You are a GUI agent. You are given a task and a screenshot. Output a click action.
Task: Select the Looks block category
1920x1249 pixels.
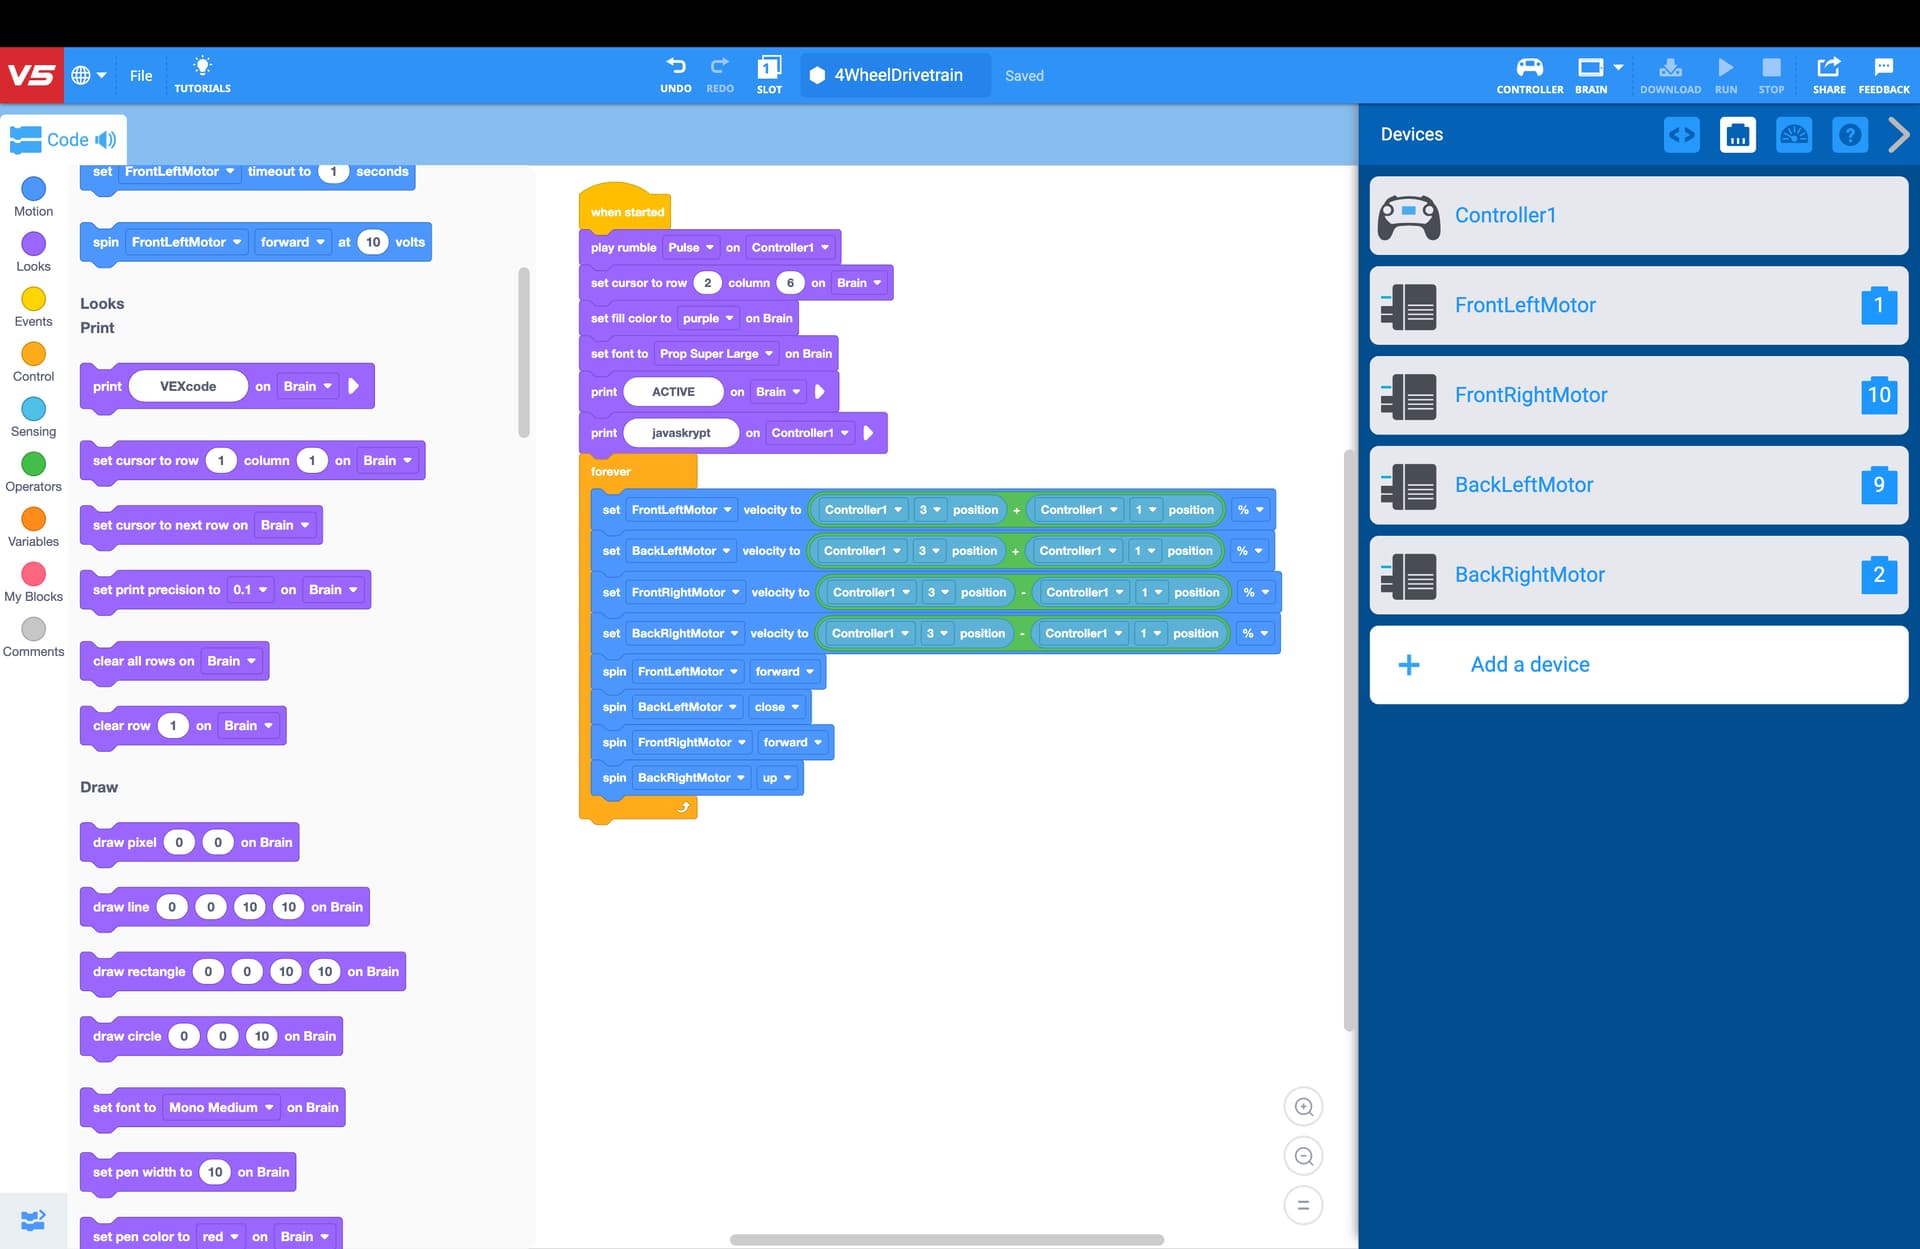[x=33, y=252]
